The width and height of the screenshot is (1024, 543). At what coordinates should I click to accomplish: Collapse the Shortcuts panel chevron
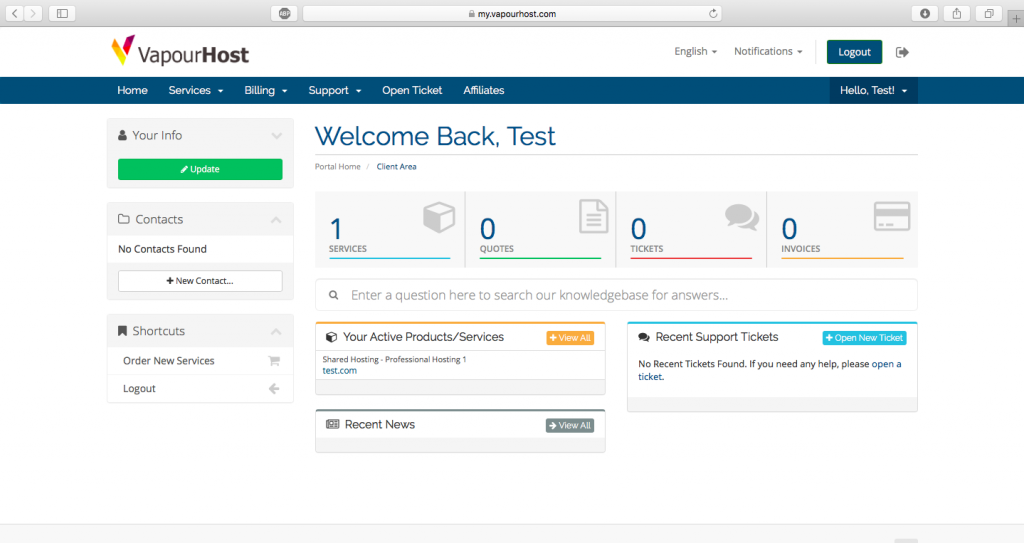[276, 331]
